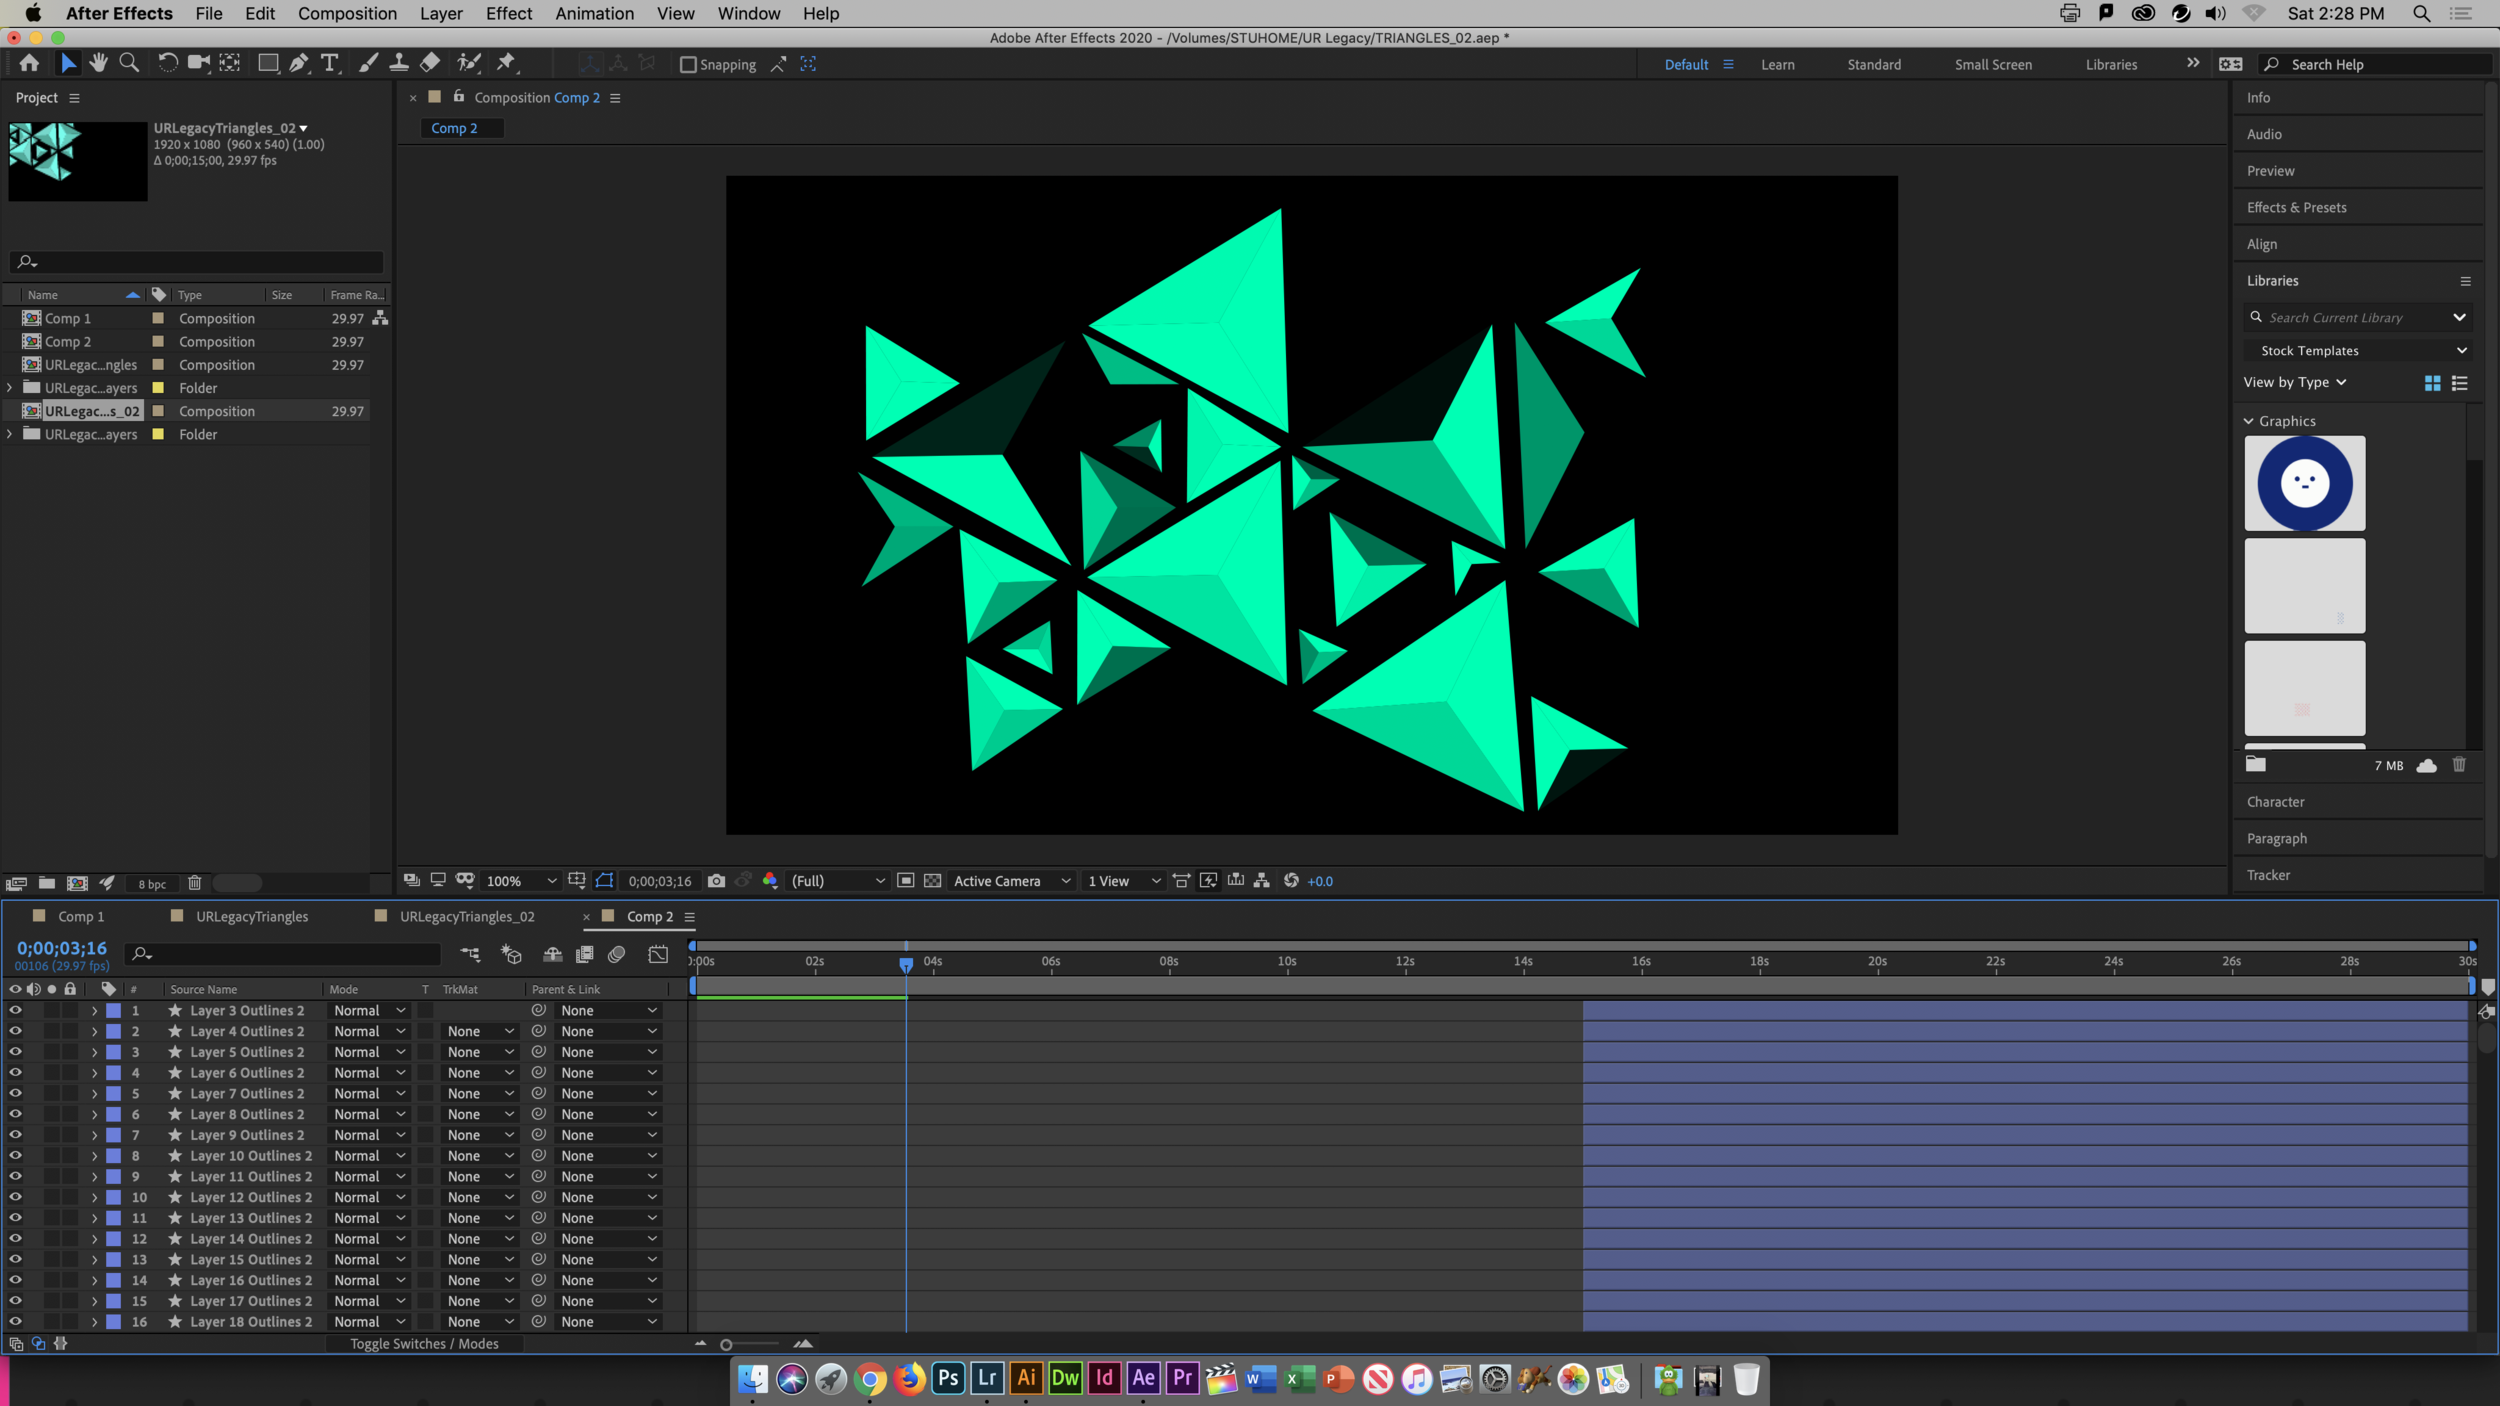Click the project panel trash delete icon
Image resolution: width=2500 pixels, height=1406 pixels.
pos(195,883)
